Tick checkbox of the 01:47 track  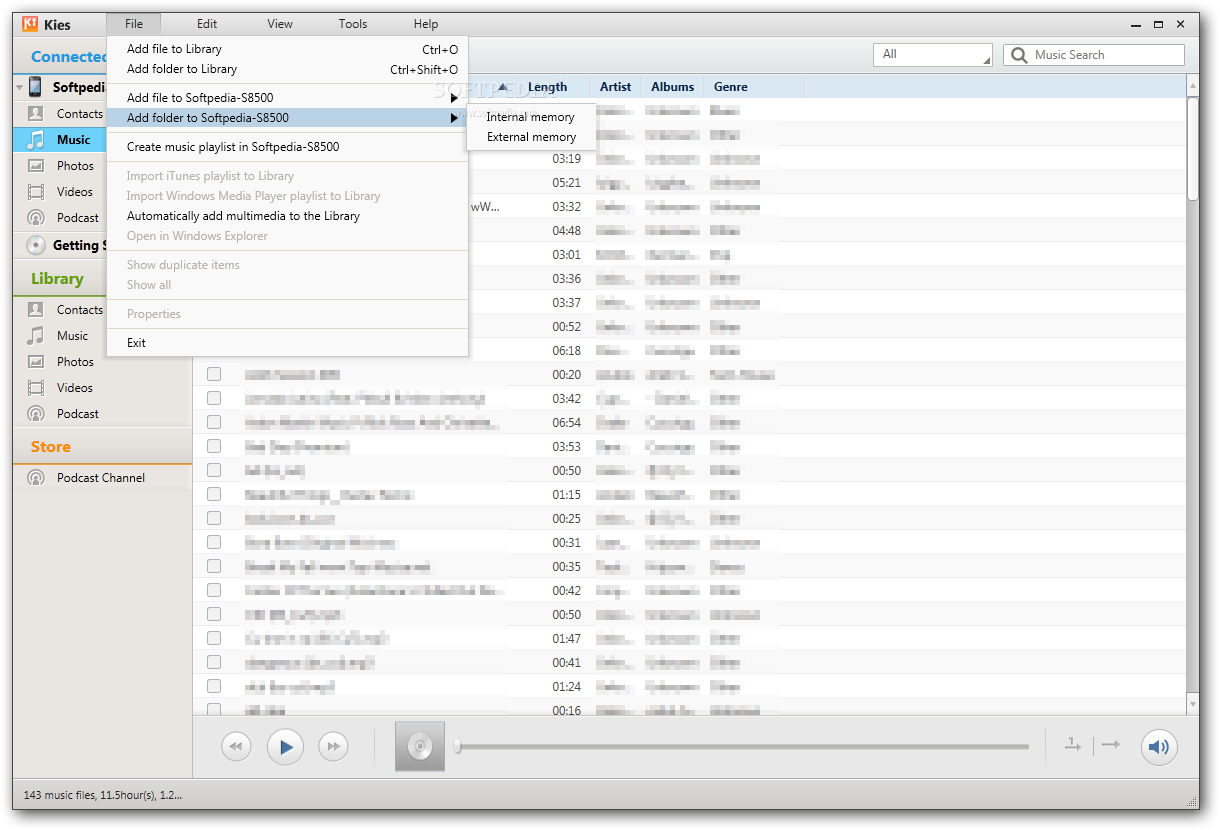pos(214,638)
